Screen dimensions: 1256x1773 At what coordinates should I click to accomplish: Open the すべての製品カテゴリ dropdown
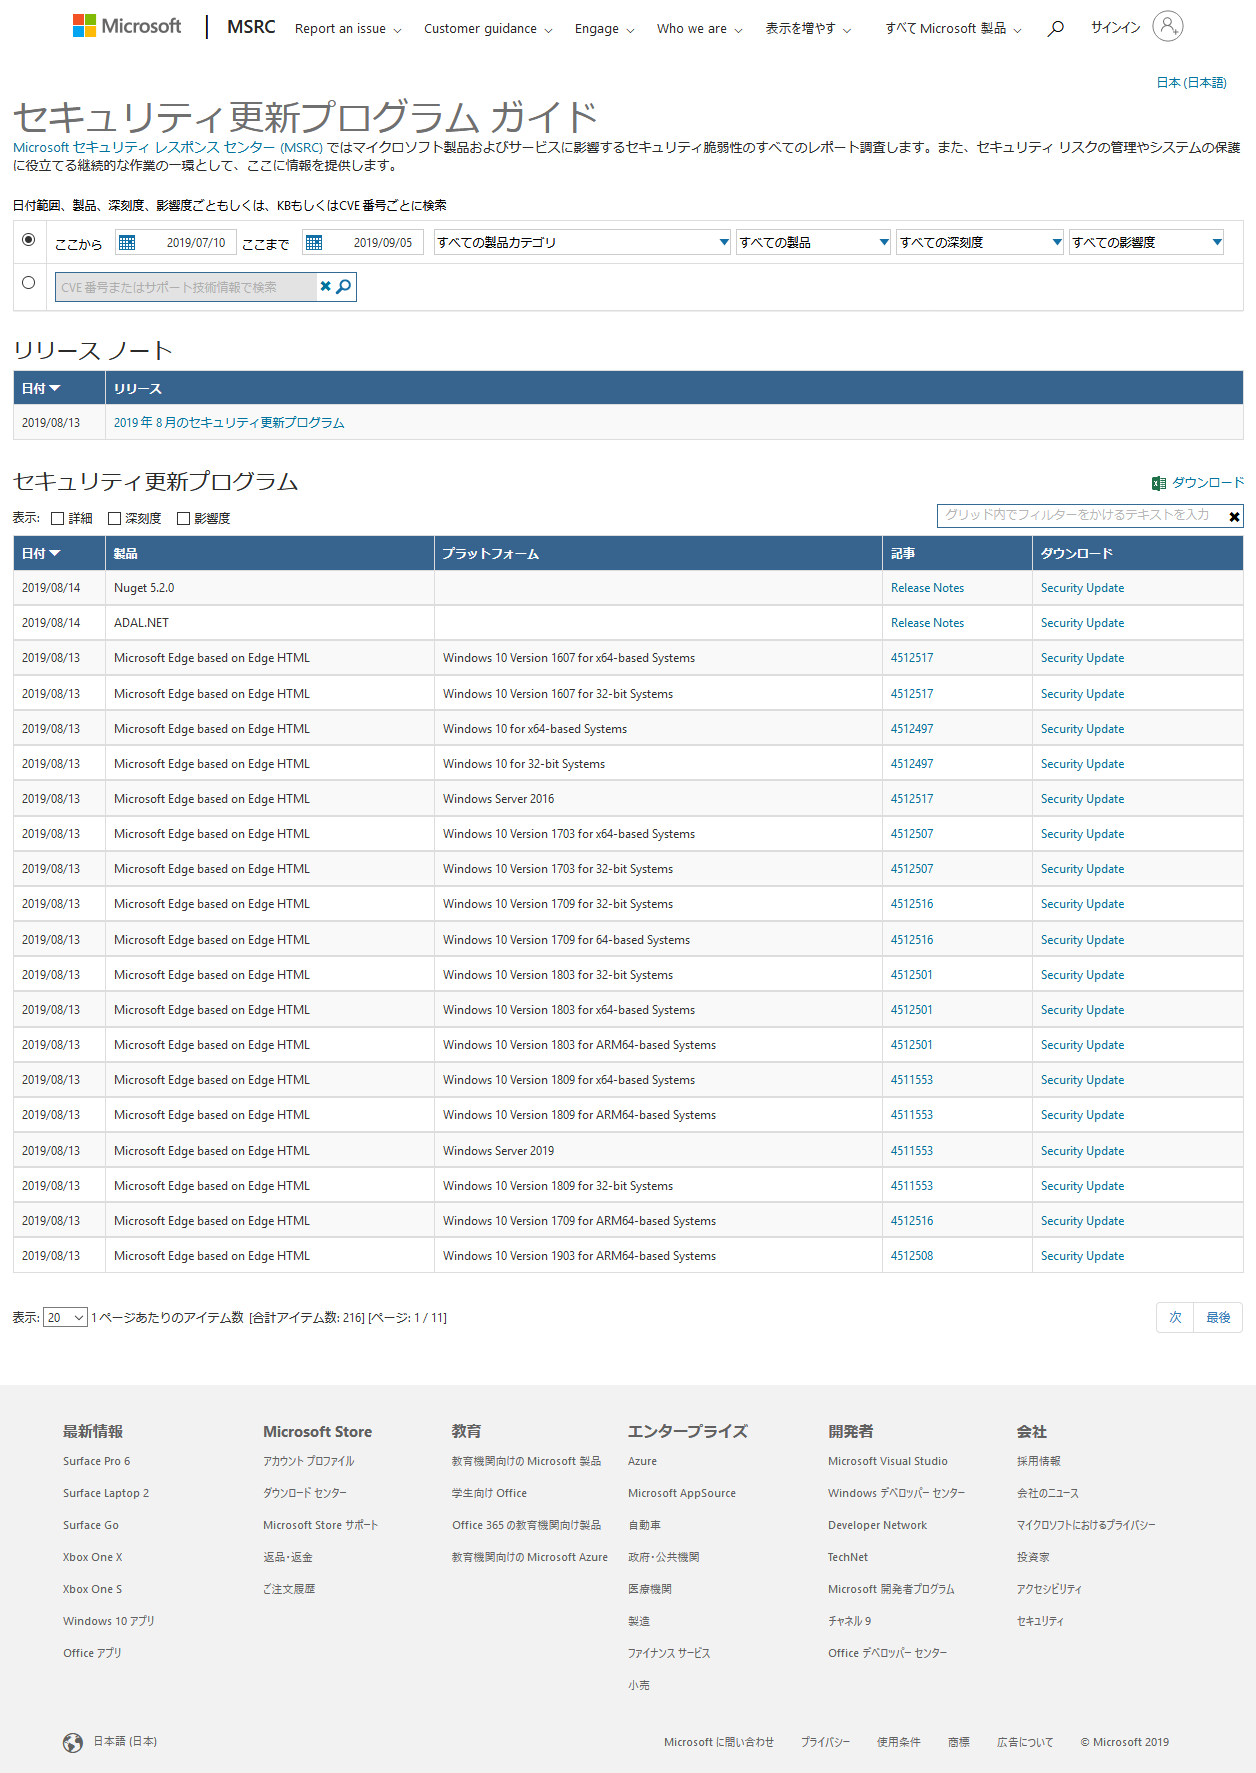click(582, 242)
